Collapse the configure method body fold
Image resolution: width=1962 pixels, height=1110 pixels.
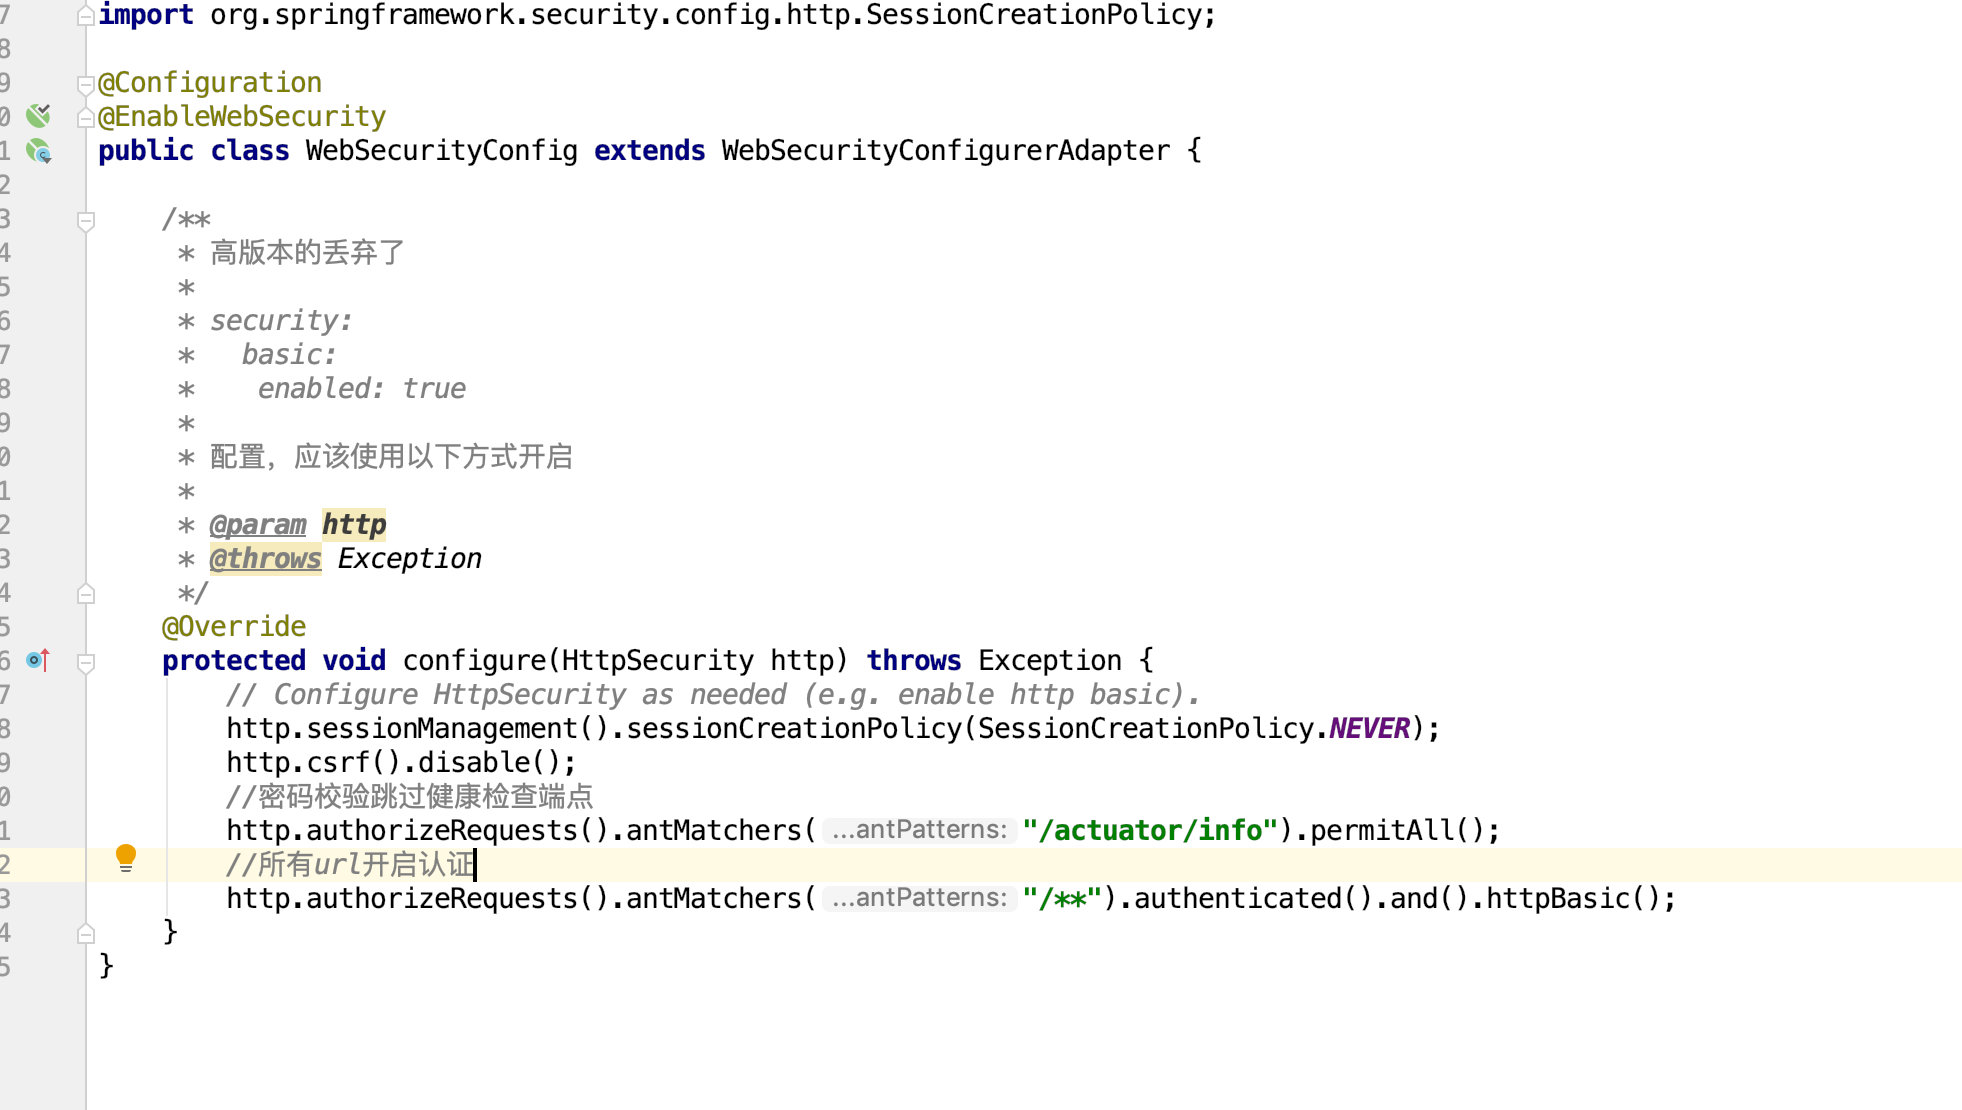[86, 662]
